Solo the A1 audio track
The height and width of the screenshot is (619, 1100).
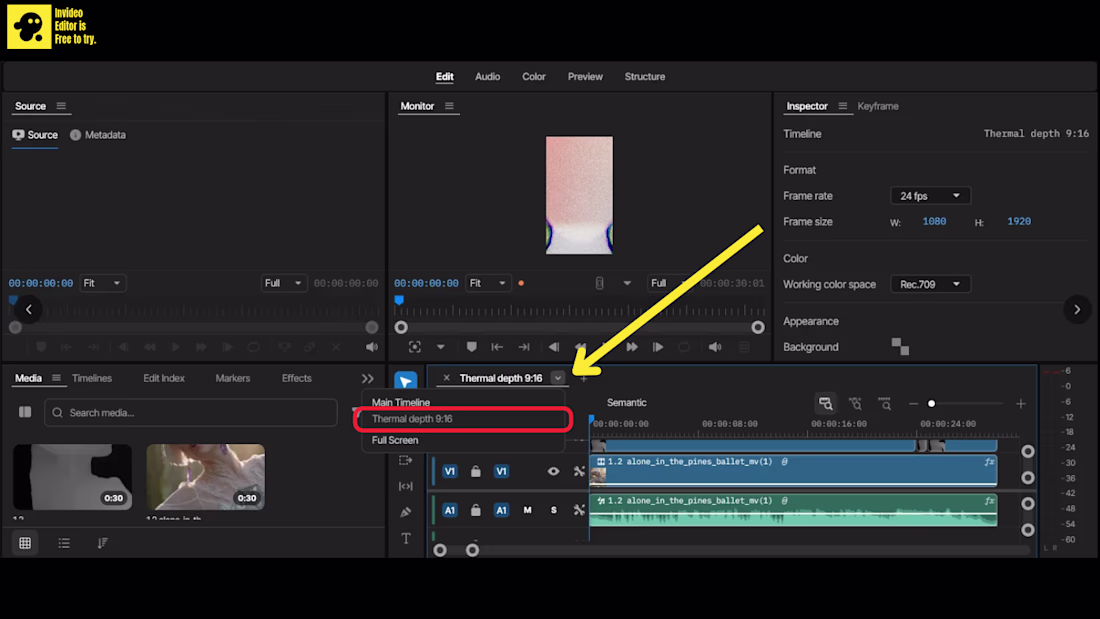click(x=554, y=510)
